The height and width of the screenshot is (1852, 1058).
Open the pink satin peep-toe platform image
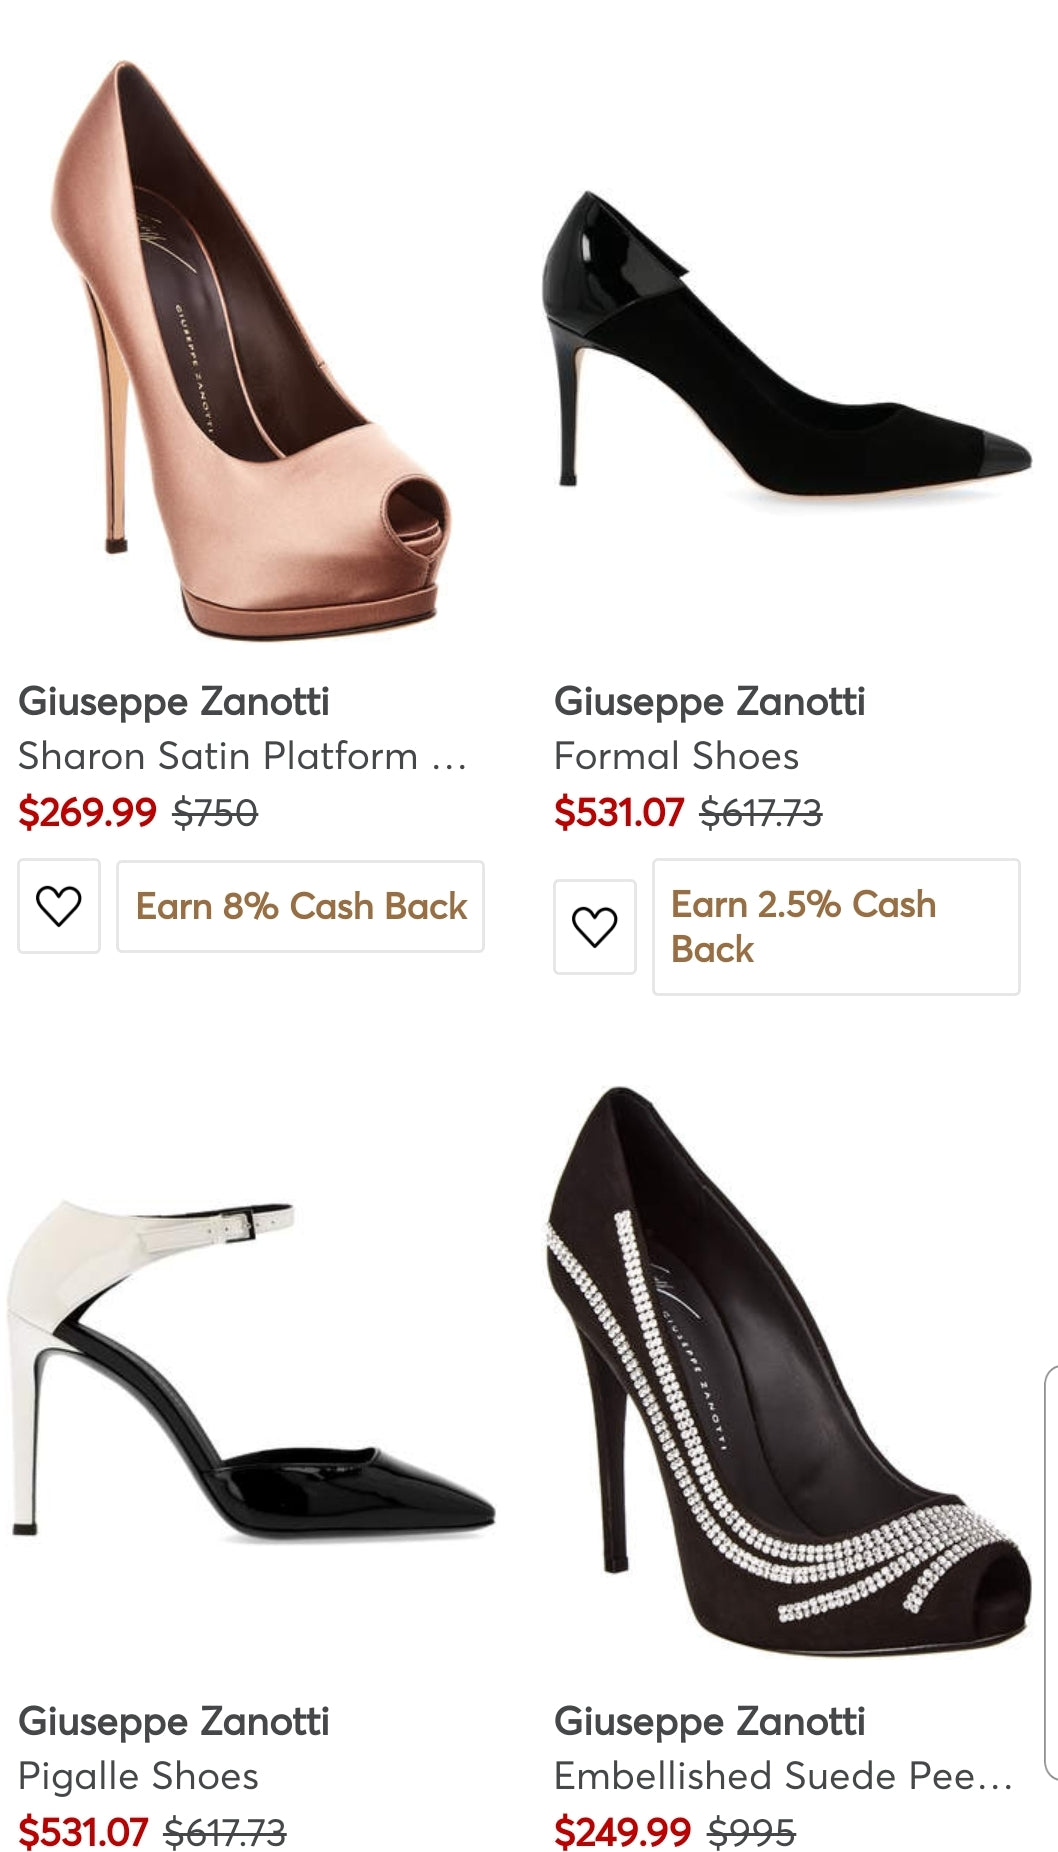(252, 350)
